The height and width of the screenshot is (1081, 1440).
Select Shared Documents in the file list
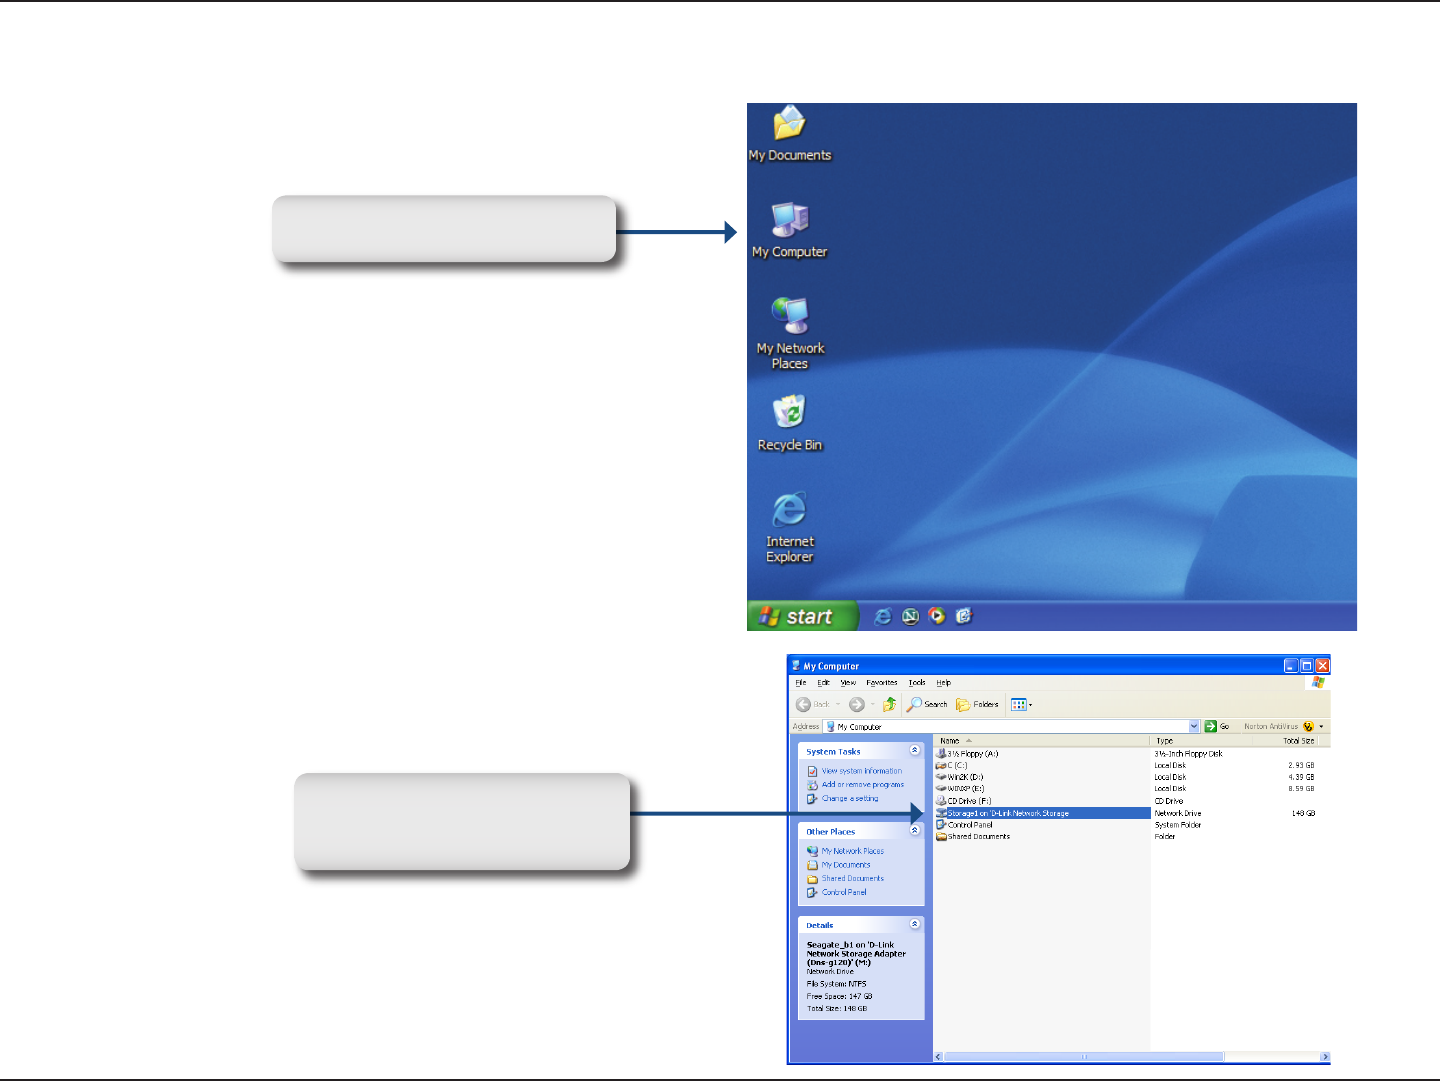point(973,837)
